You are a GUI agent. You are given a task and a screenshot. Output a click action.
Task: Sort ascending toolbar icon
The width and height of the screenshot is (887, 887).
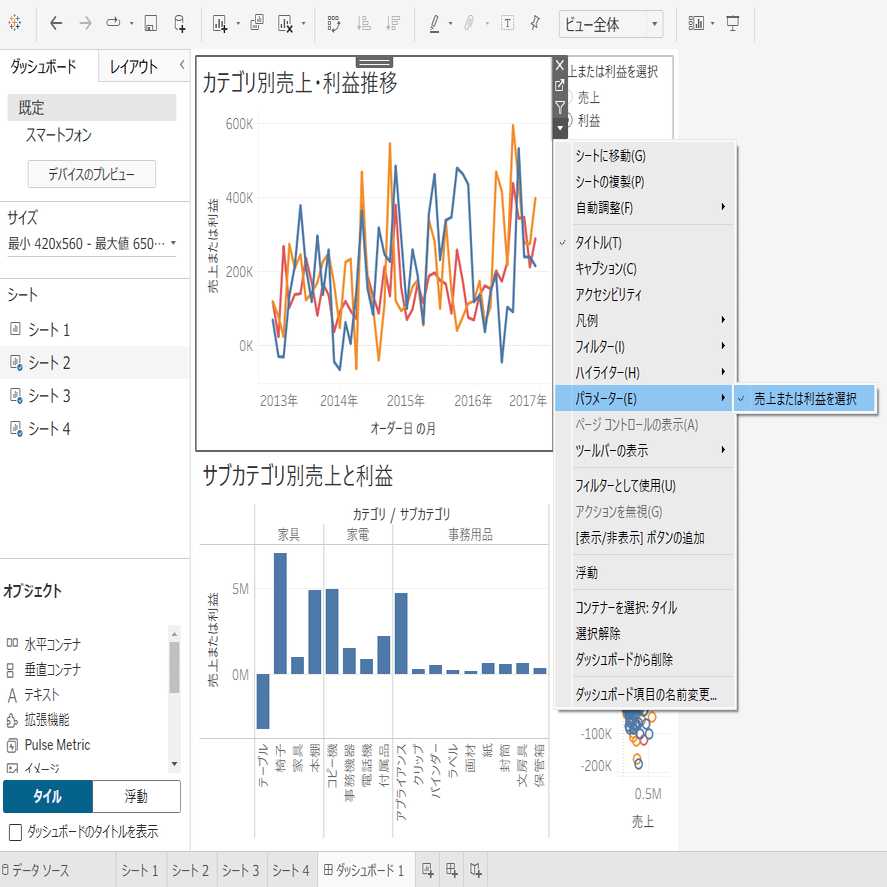click(364, 23)
